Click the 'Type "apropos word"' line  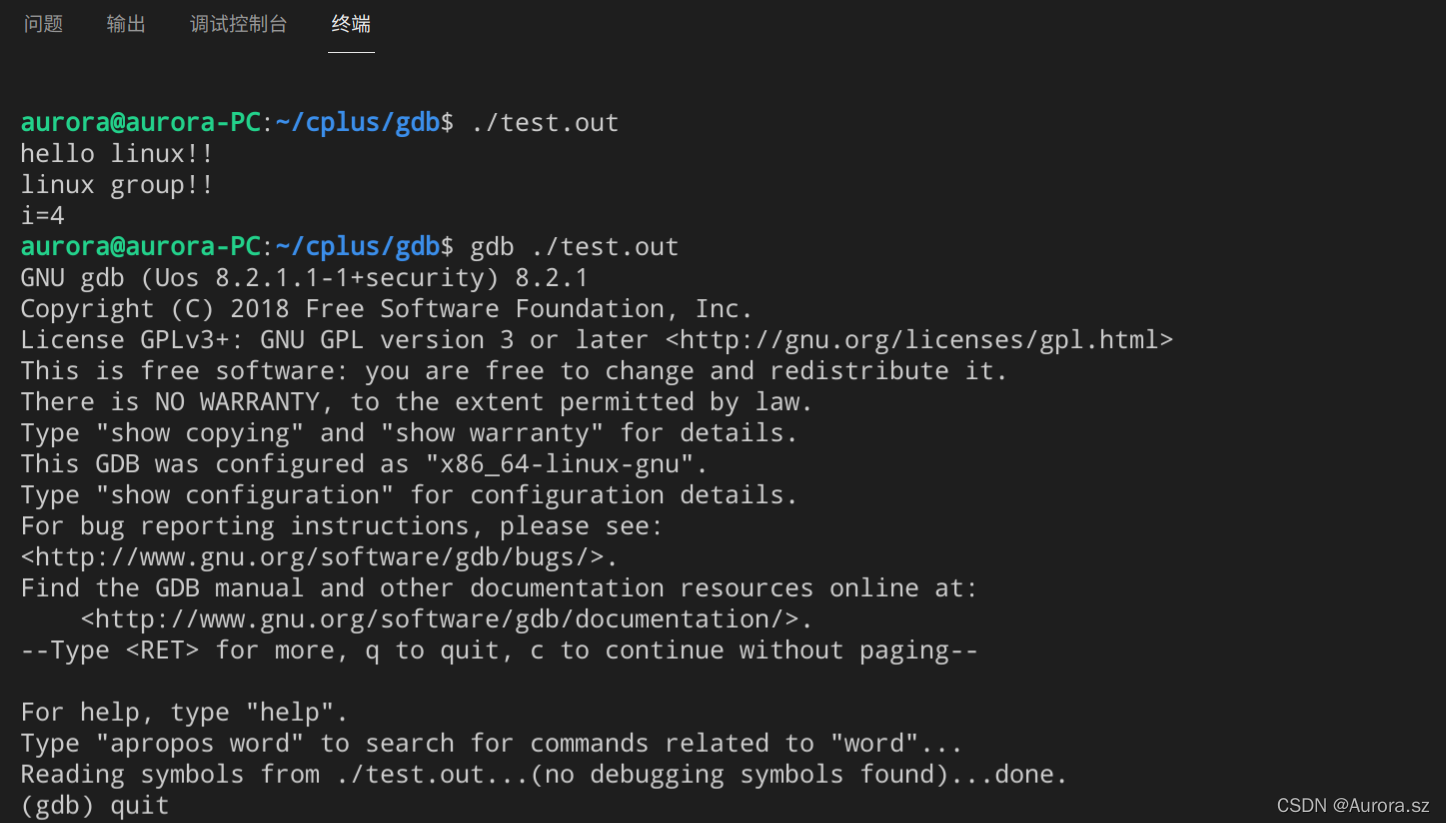tap(491, 743)
